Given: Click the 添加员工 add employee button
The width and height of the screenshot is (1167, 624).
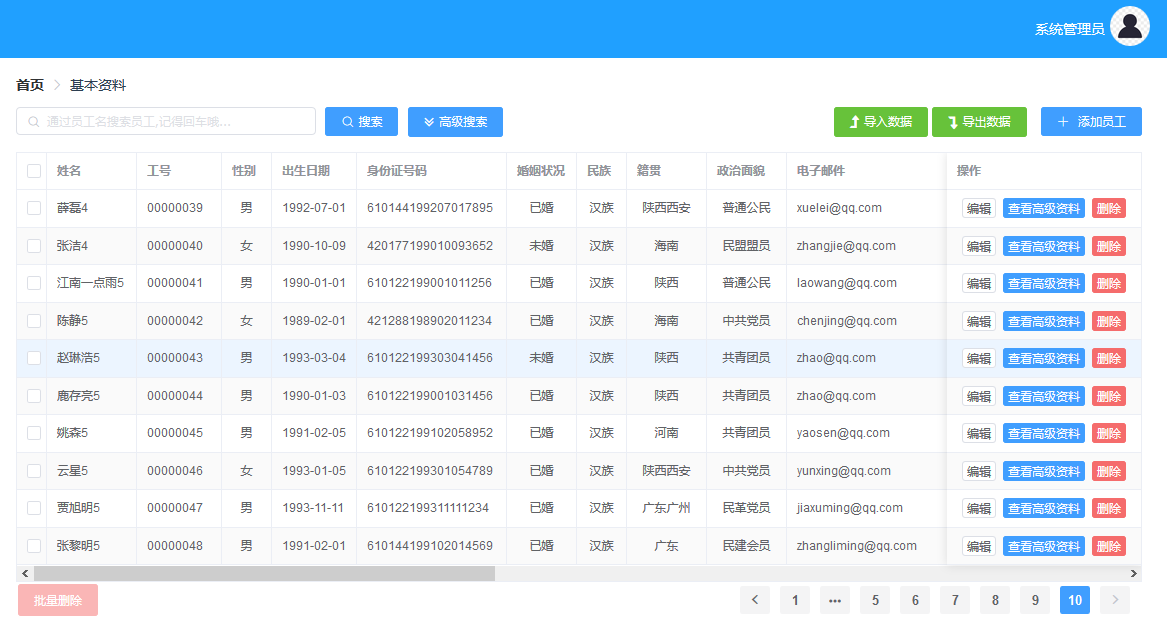Looking at the screenshot, I should point(1091,121).
